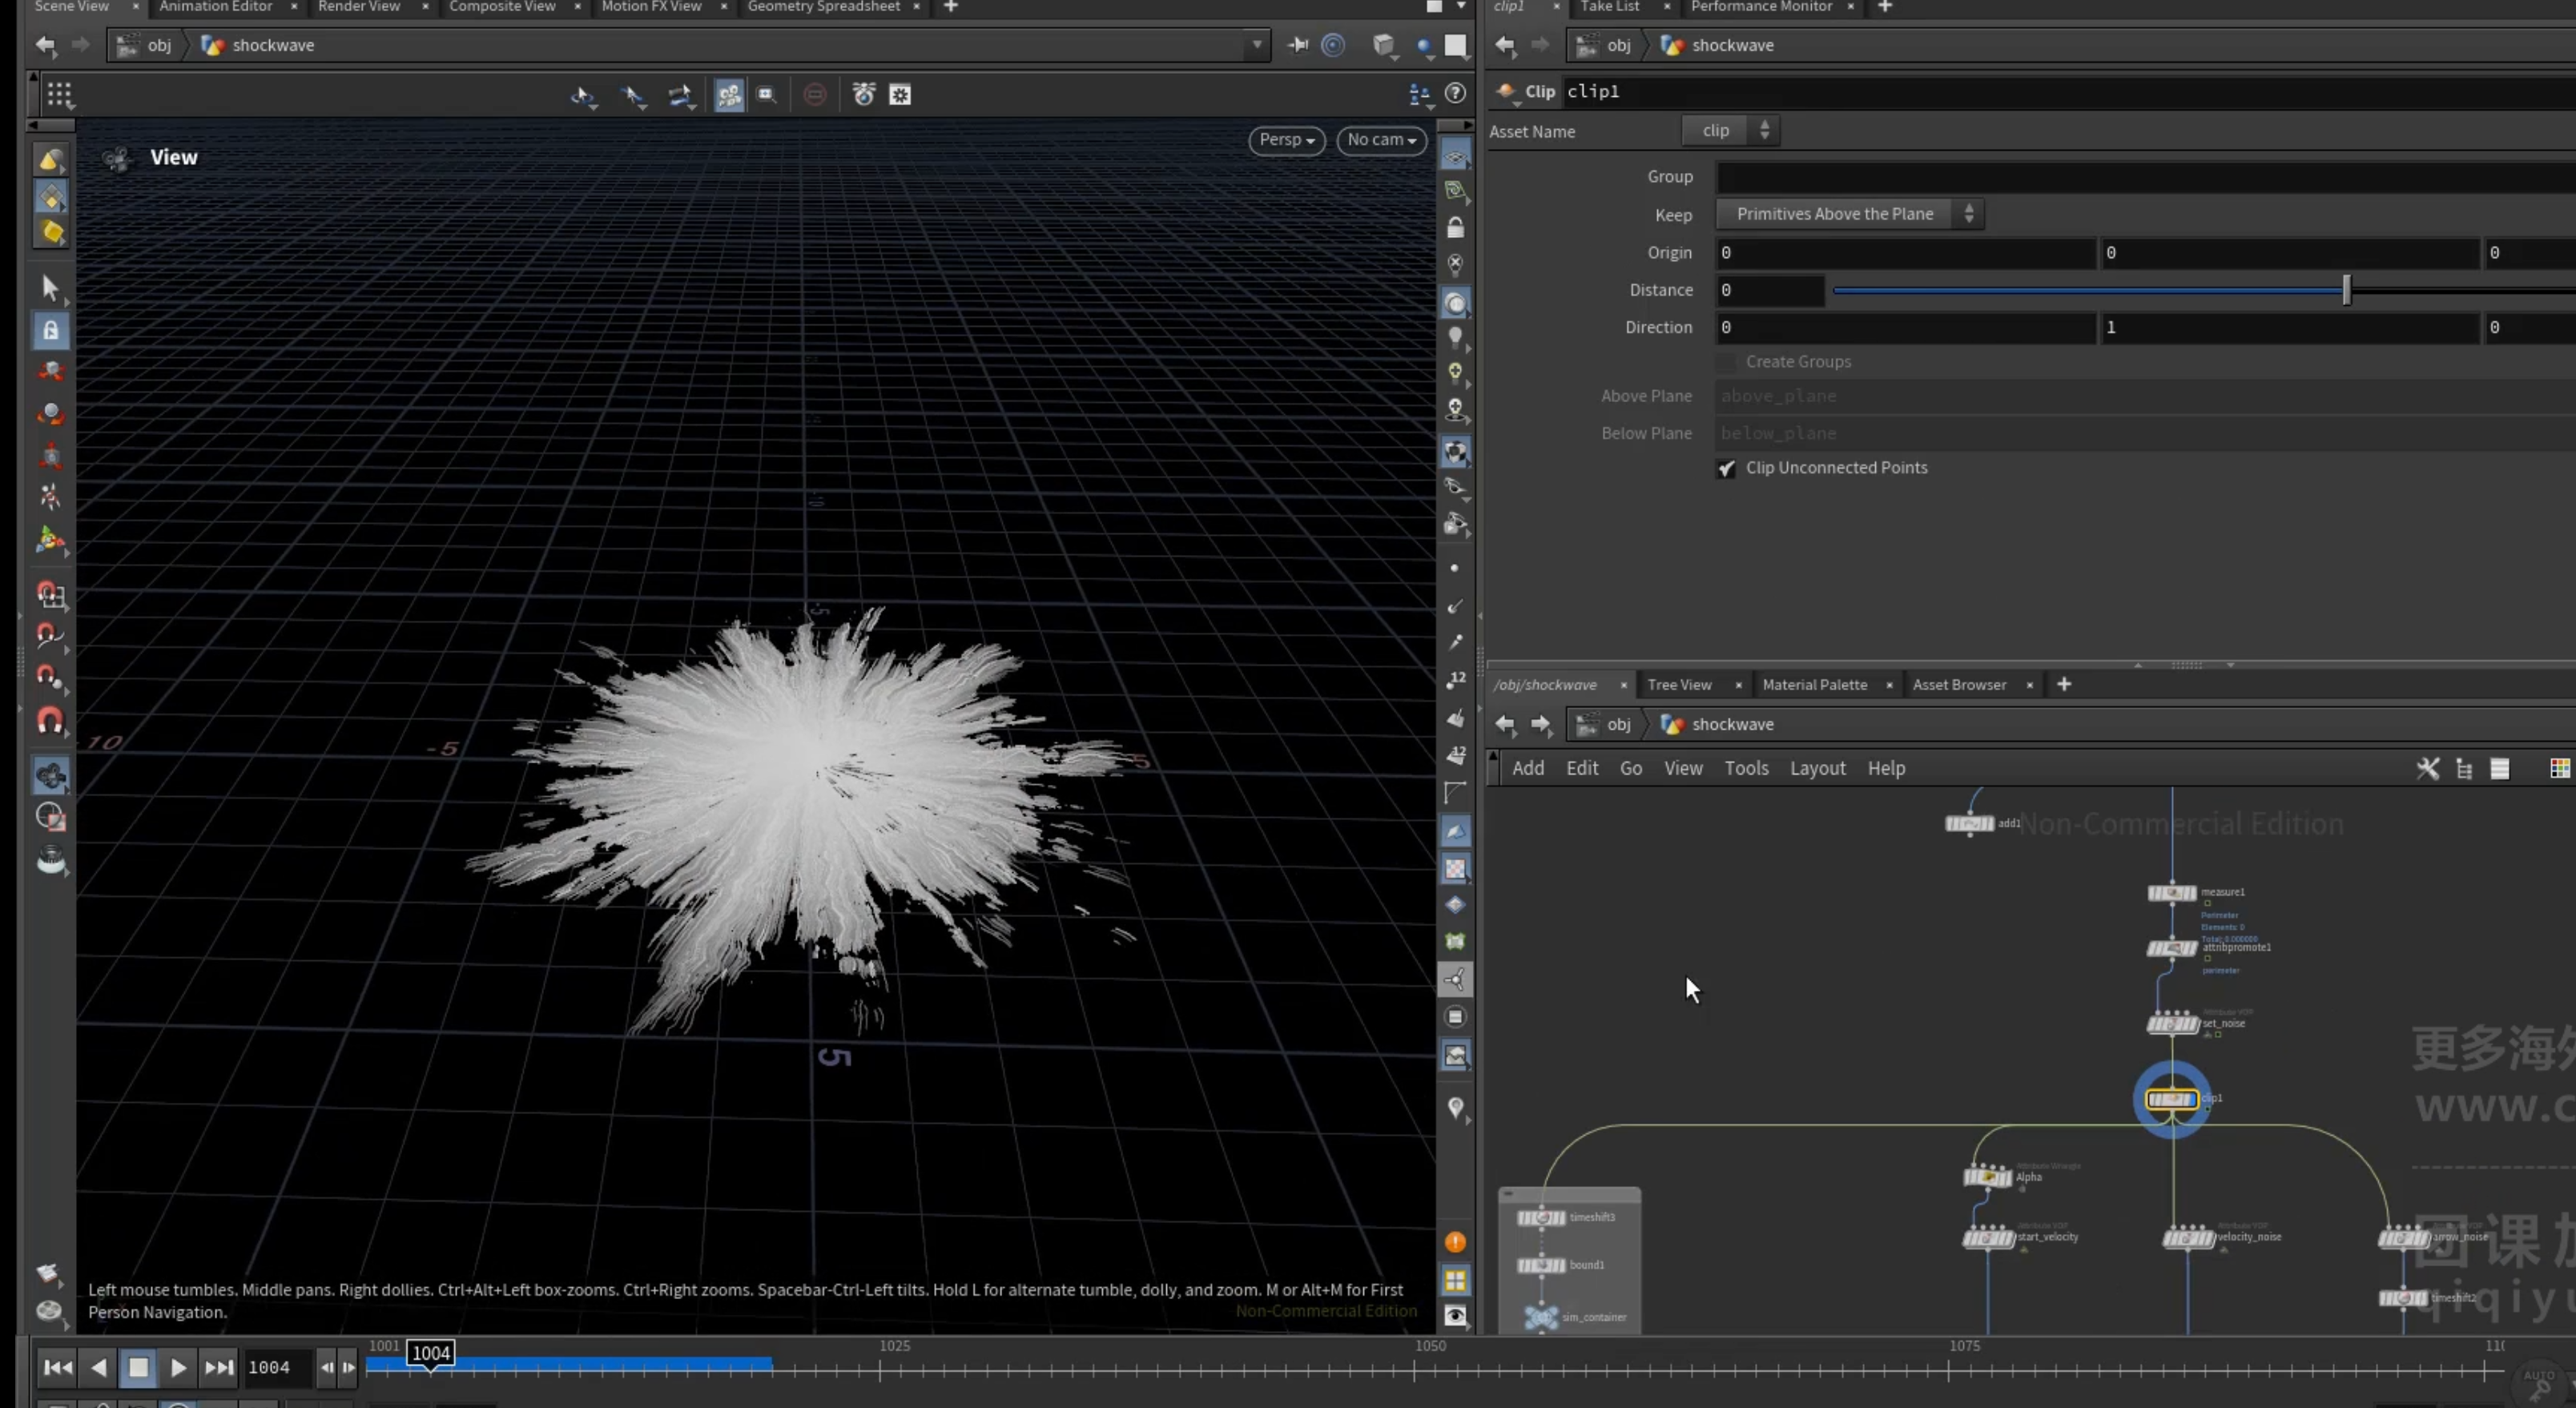Open the Layout menu in network editor
The height and width of the screenshot is (1408, 2576).
point(1817,768)
